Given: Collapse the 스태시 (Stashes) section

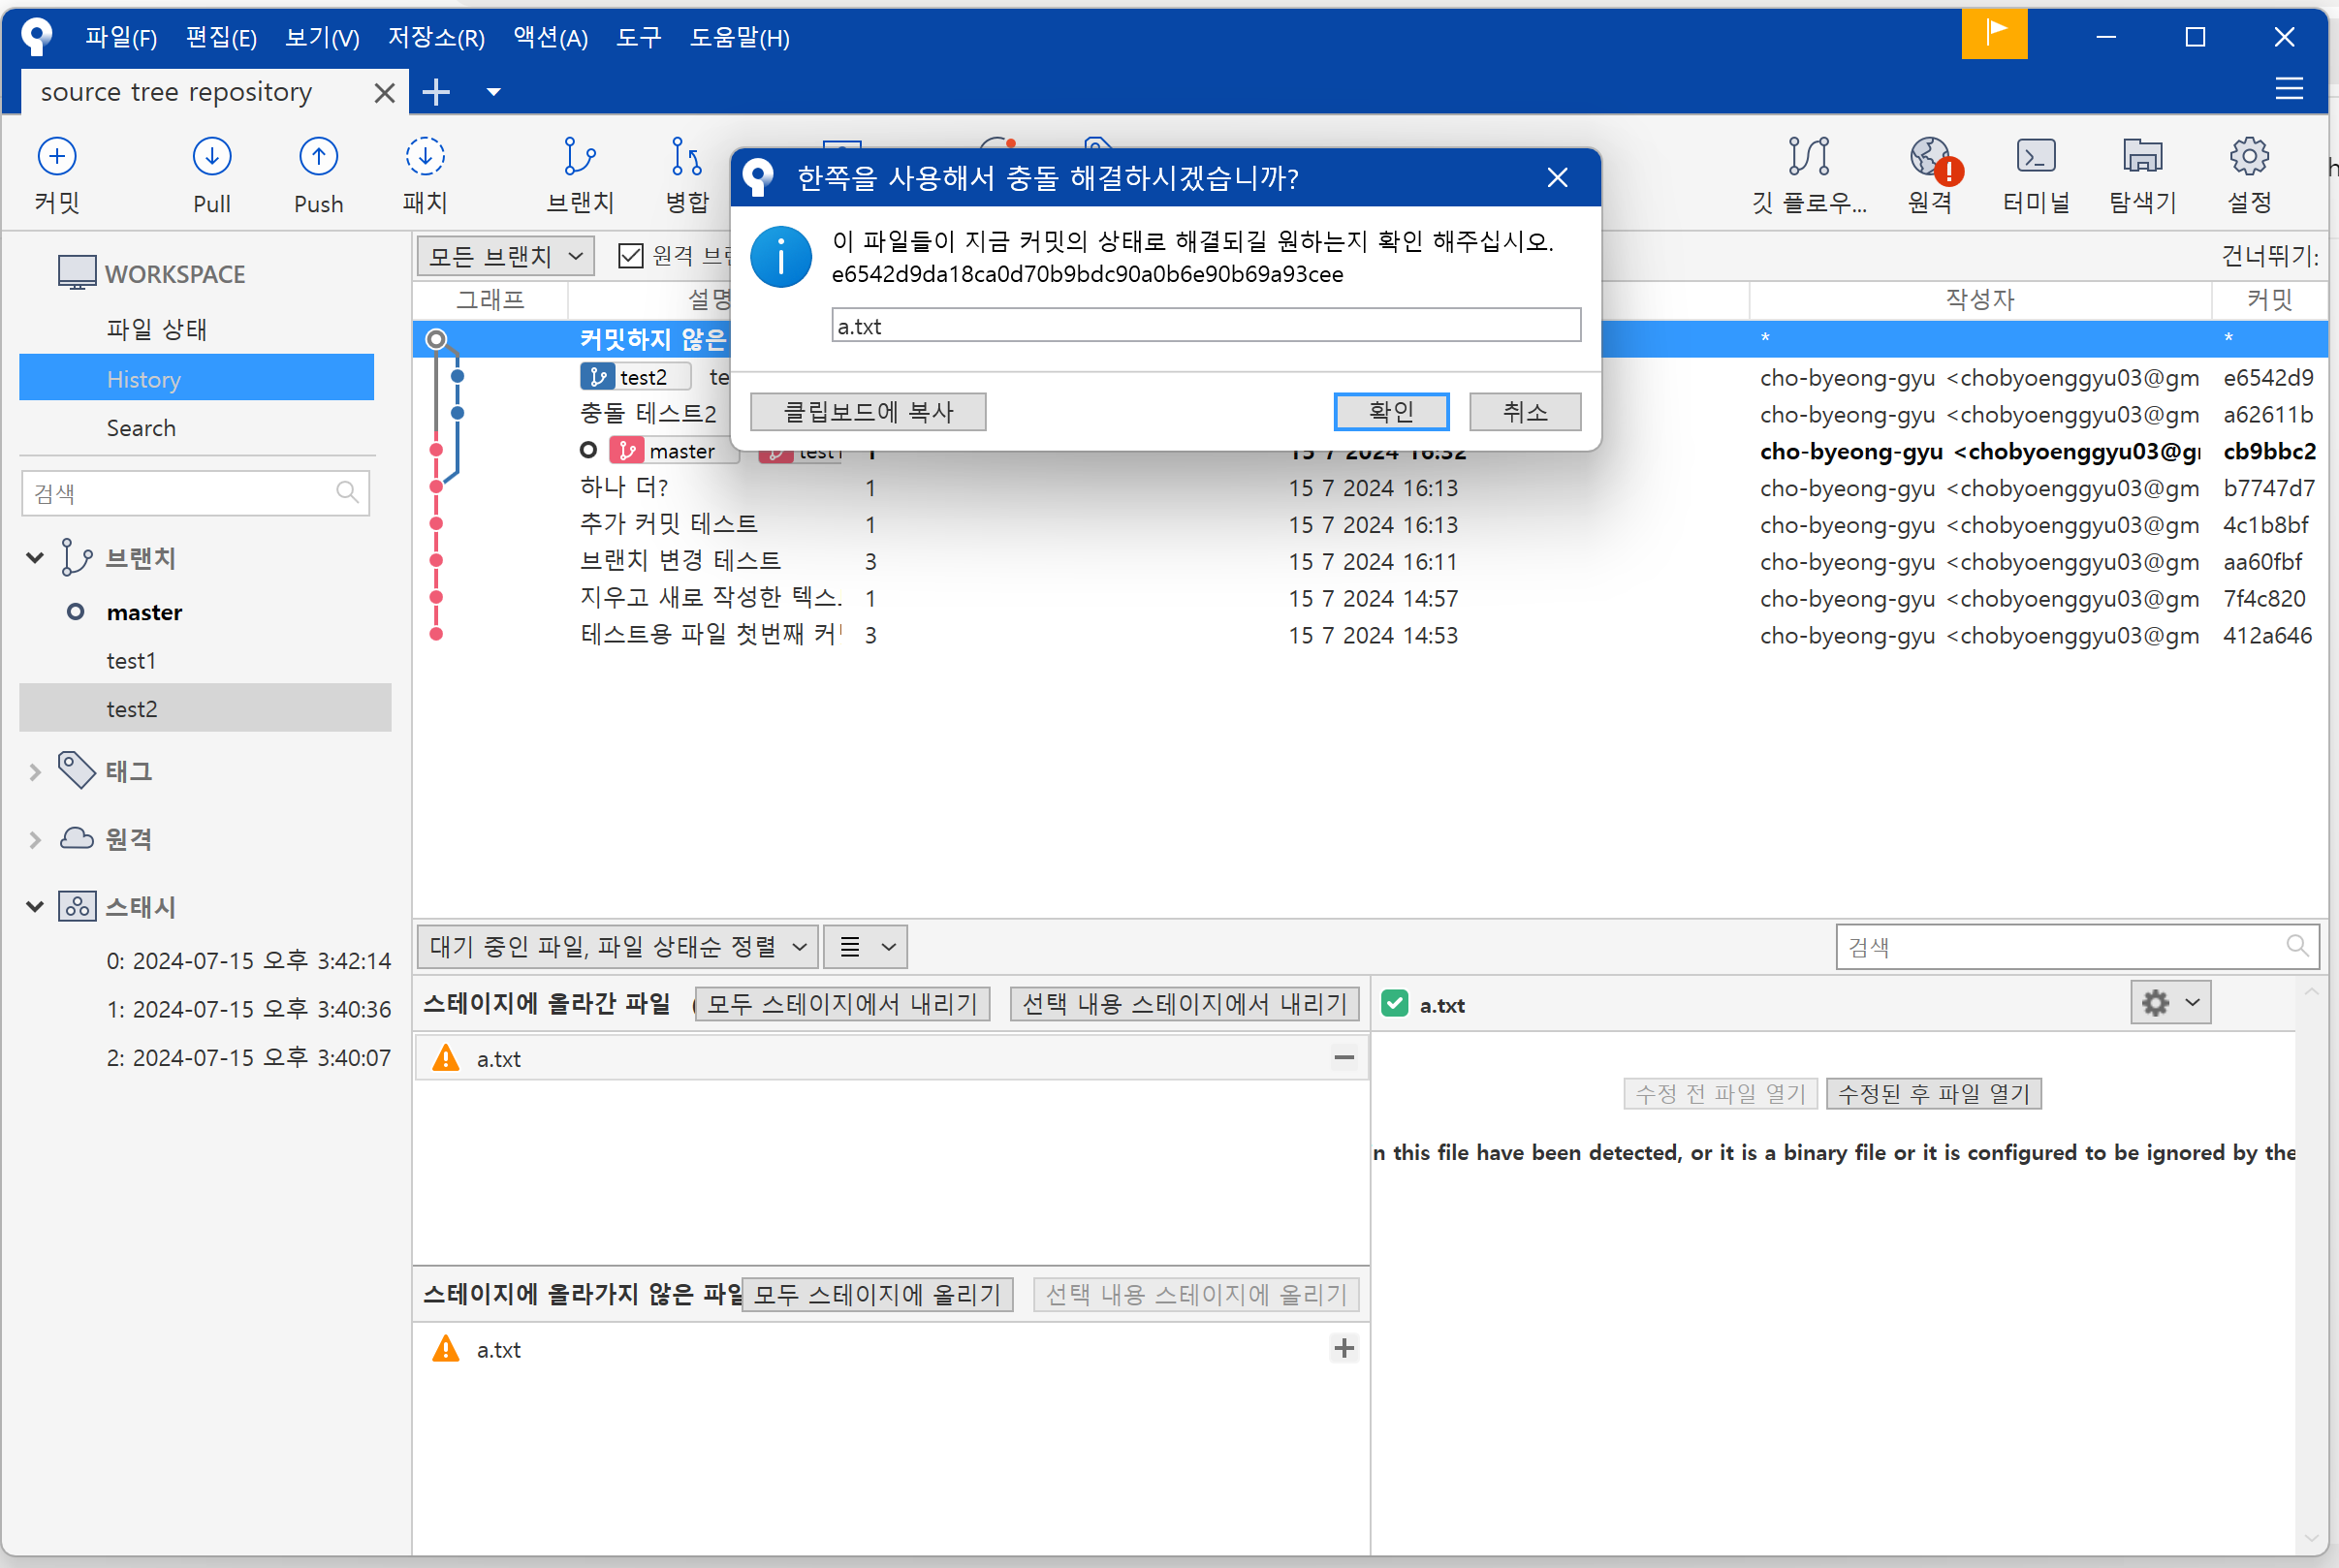Looking at the screenshot, I should (35, 906).
